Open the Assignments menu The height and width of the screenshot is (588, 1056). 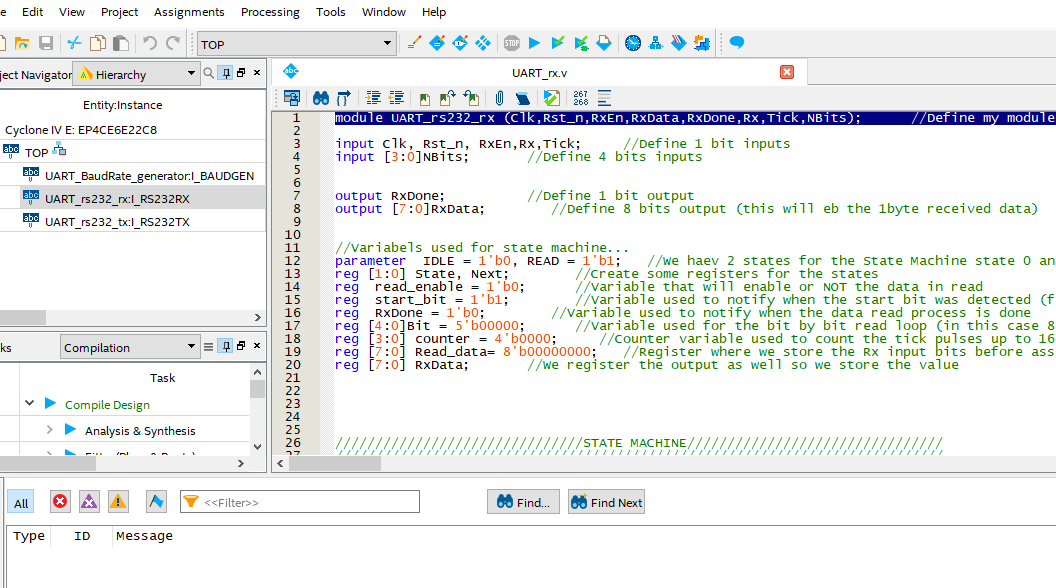(189, 12)
